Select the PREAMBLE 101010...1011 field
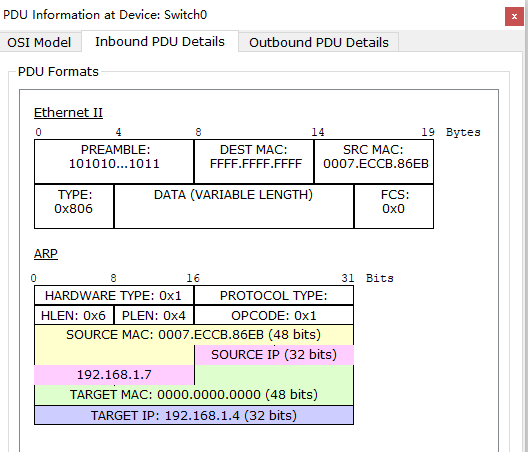This screenshot has width=528, height=452. point(114,162)
